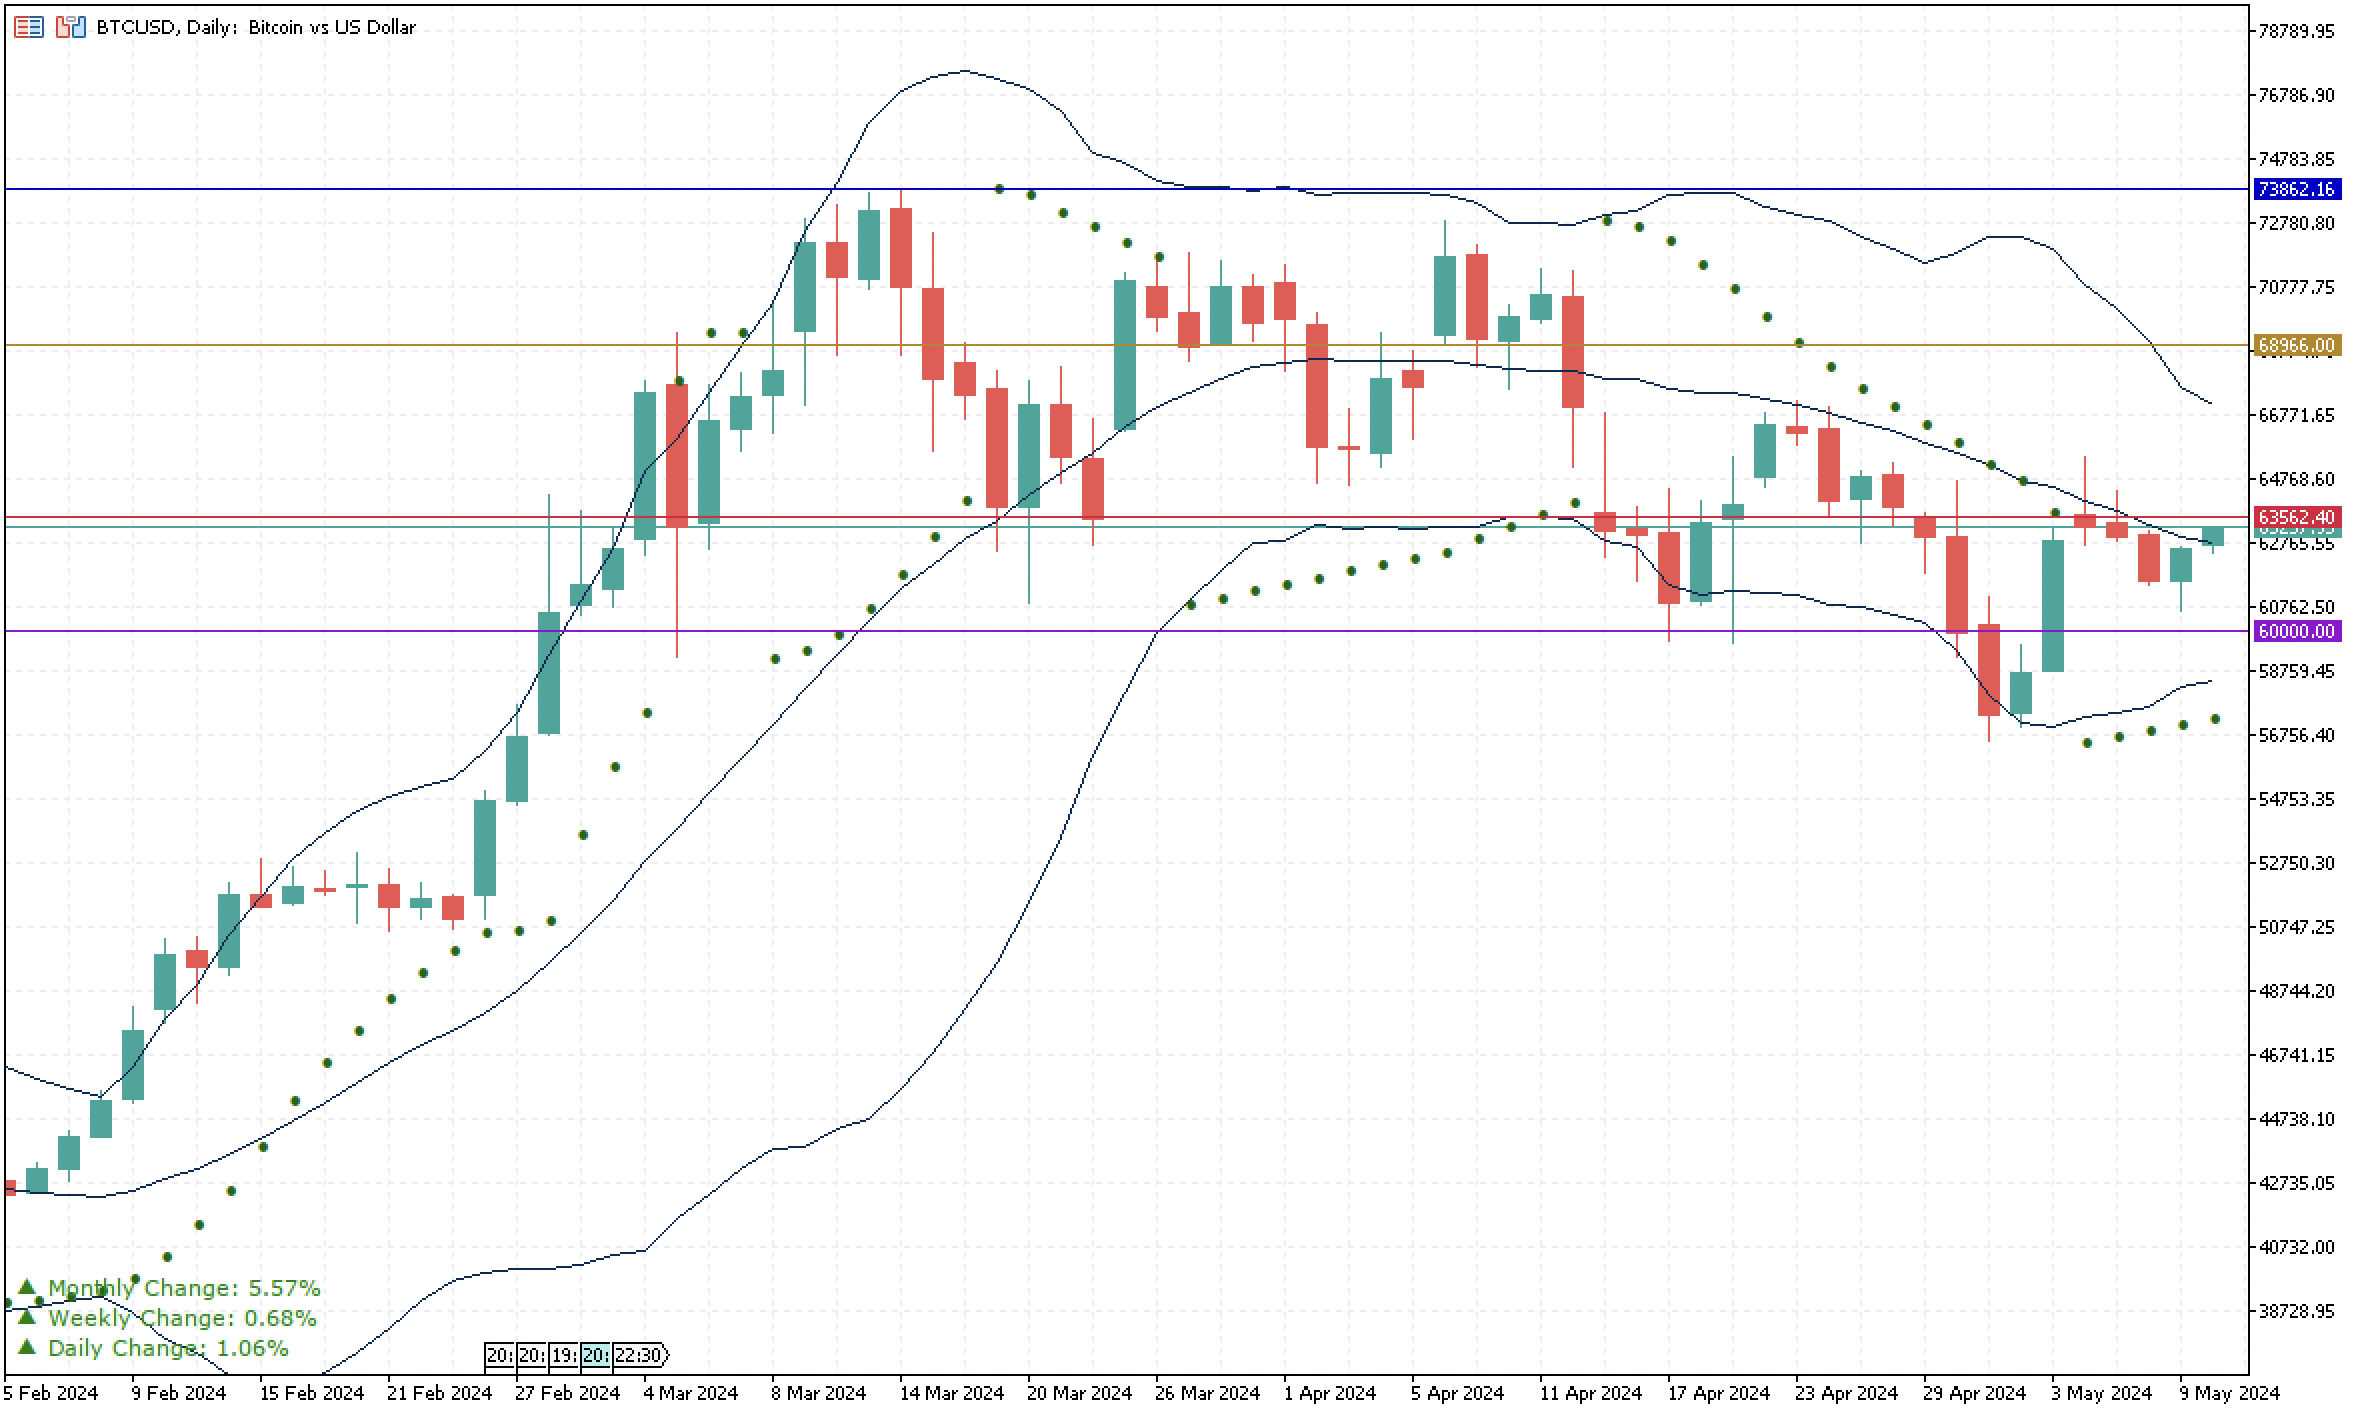Click the highlighted cyan event flag
This screenshot has height=1408, width=2362.
click(x=596, y=1356)
